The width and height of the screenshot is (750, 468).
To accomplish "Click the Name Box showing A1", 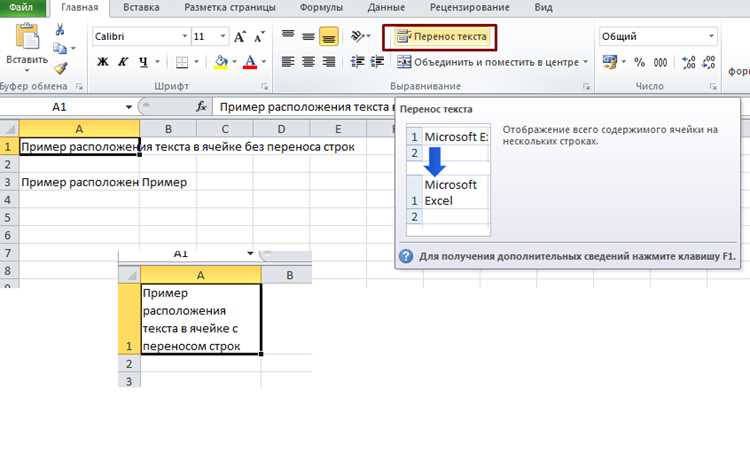I will [59, 107].
